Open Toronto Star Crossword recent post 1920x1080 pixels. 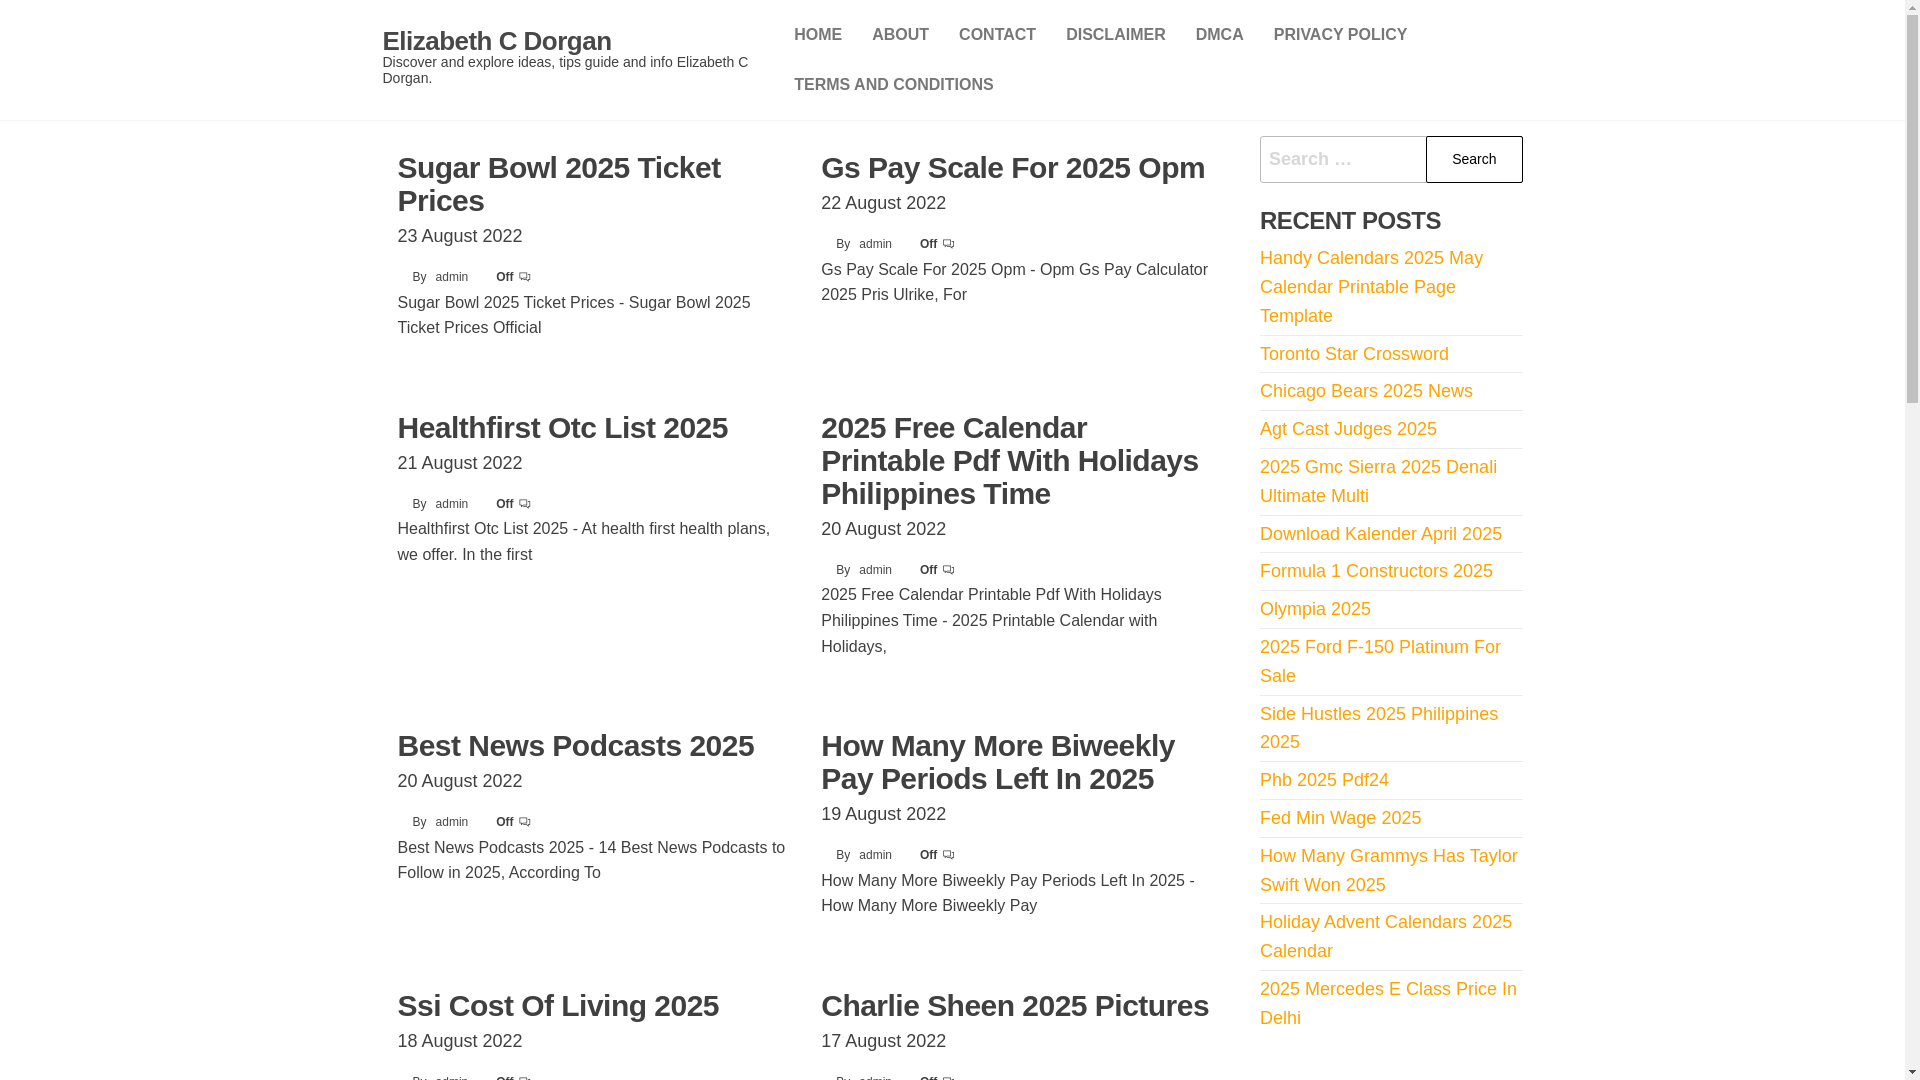[1354, 354]
